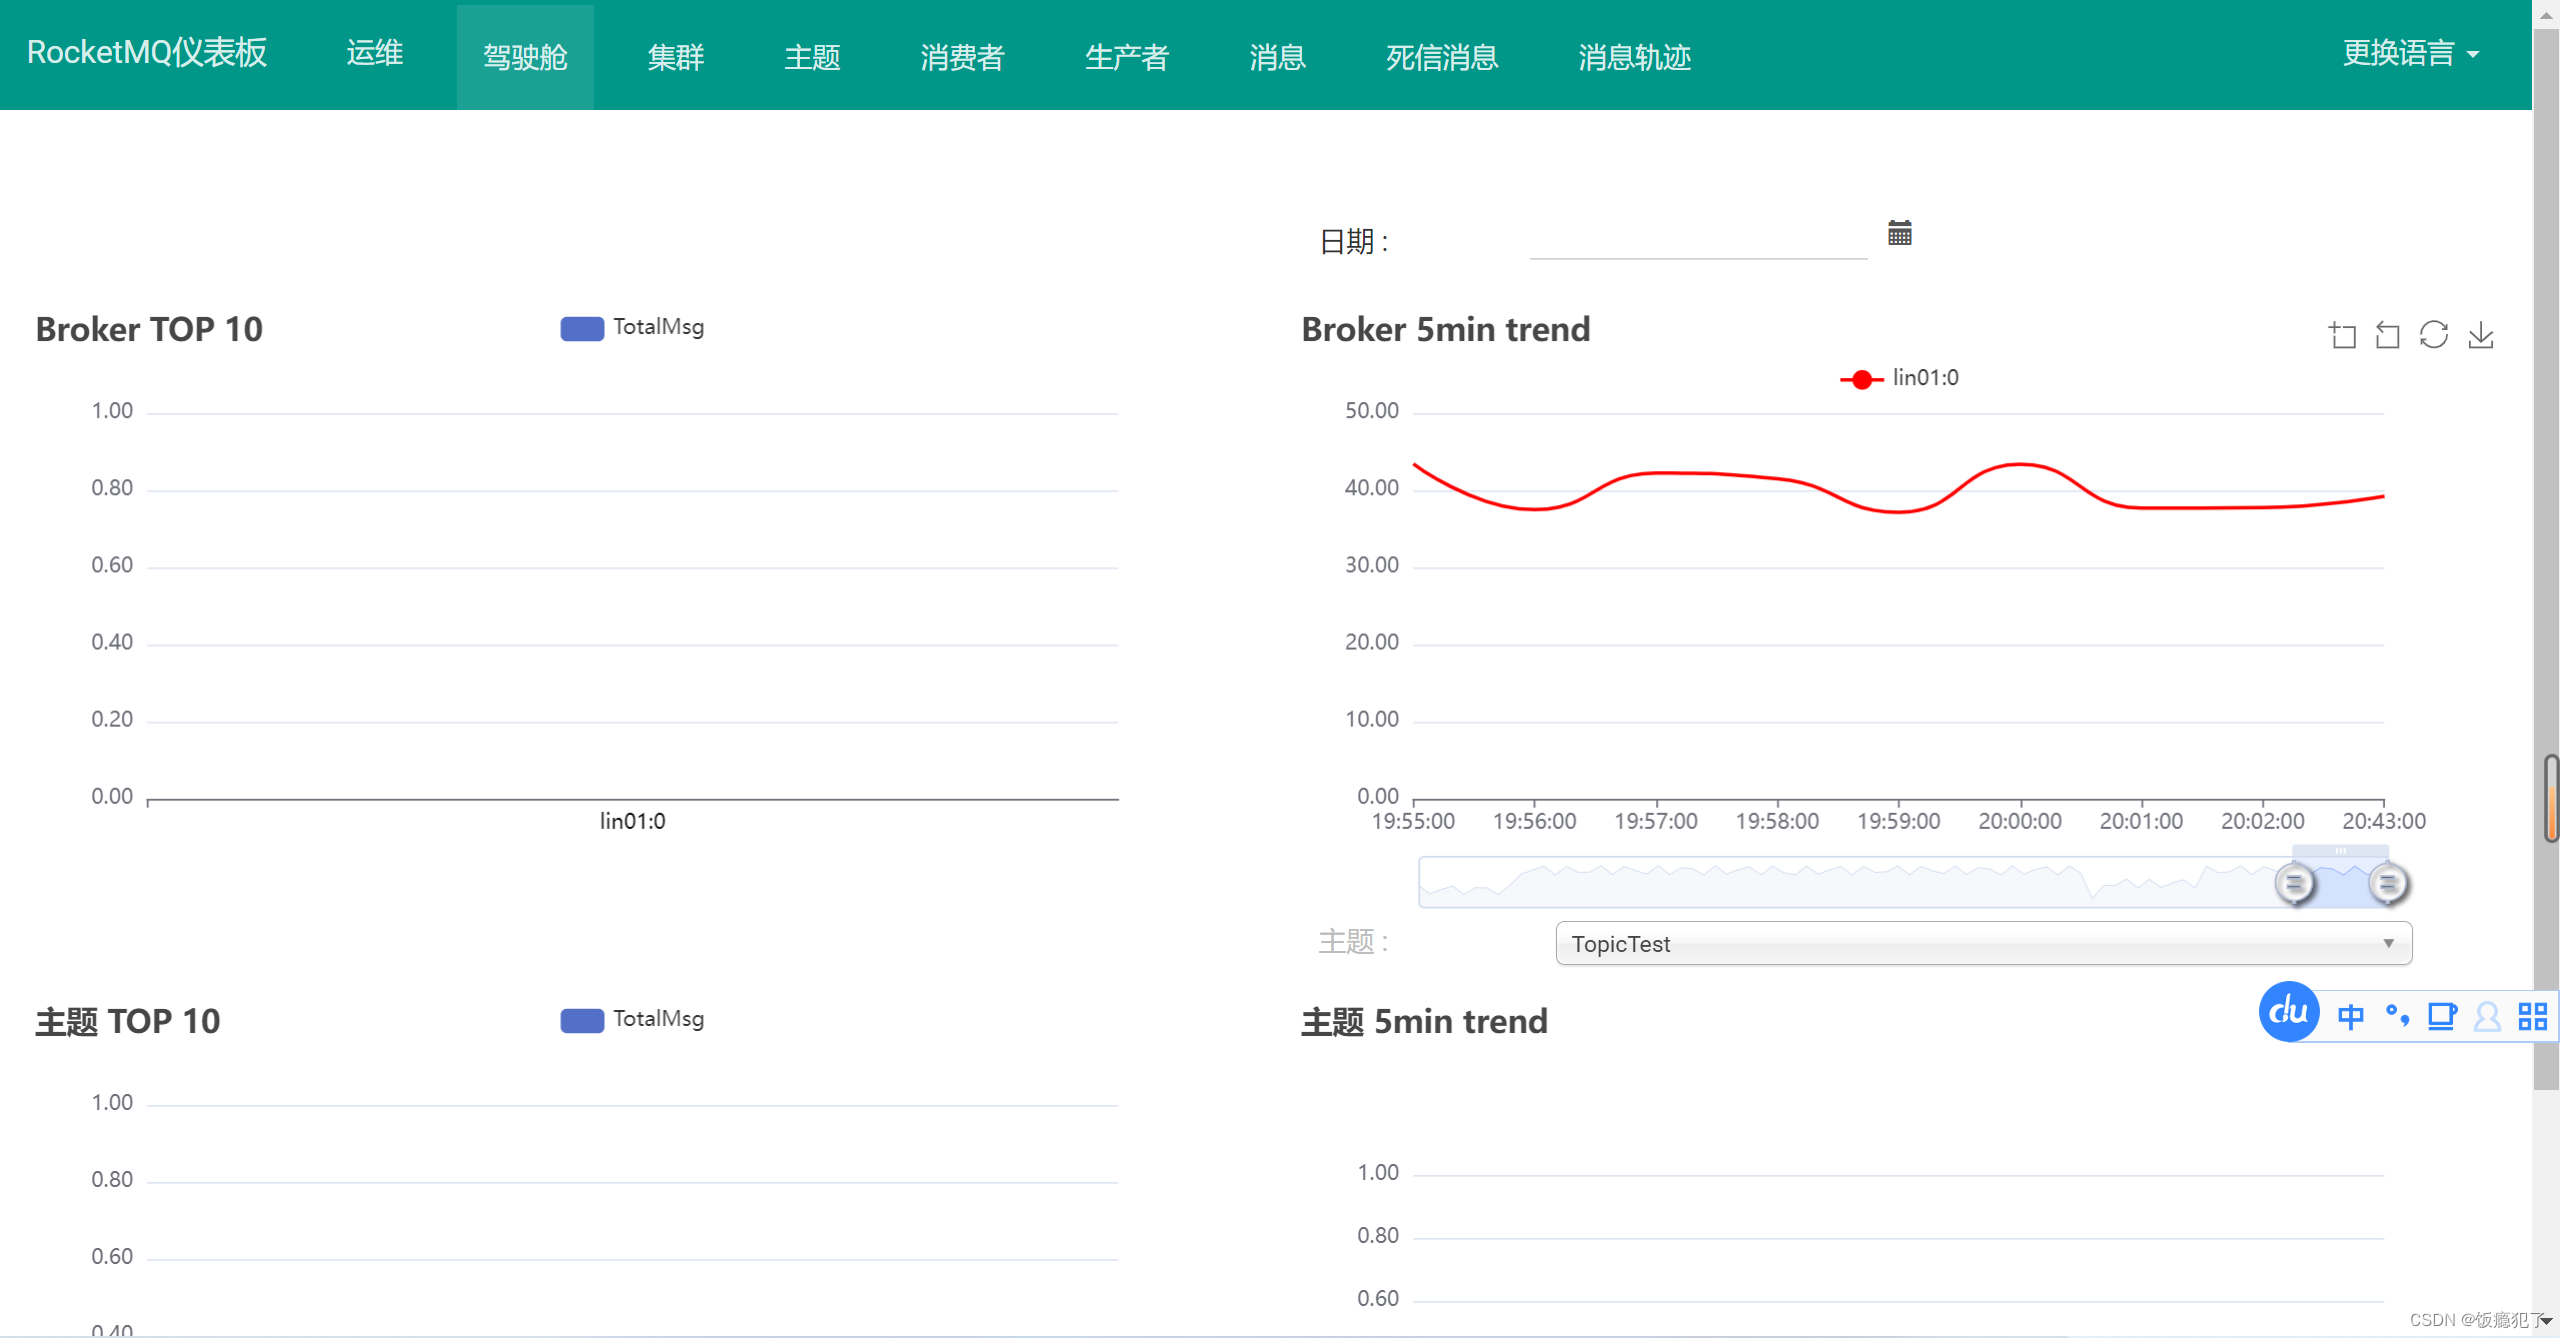The height and width of the screenshot is (1338, 2560).
Task: Toggle TotalMsg legend in Broker TOP 10
Action: click(632, 328)
